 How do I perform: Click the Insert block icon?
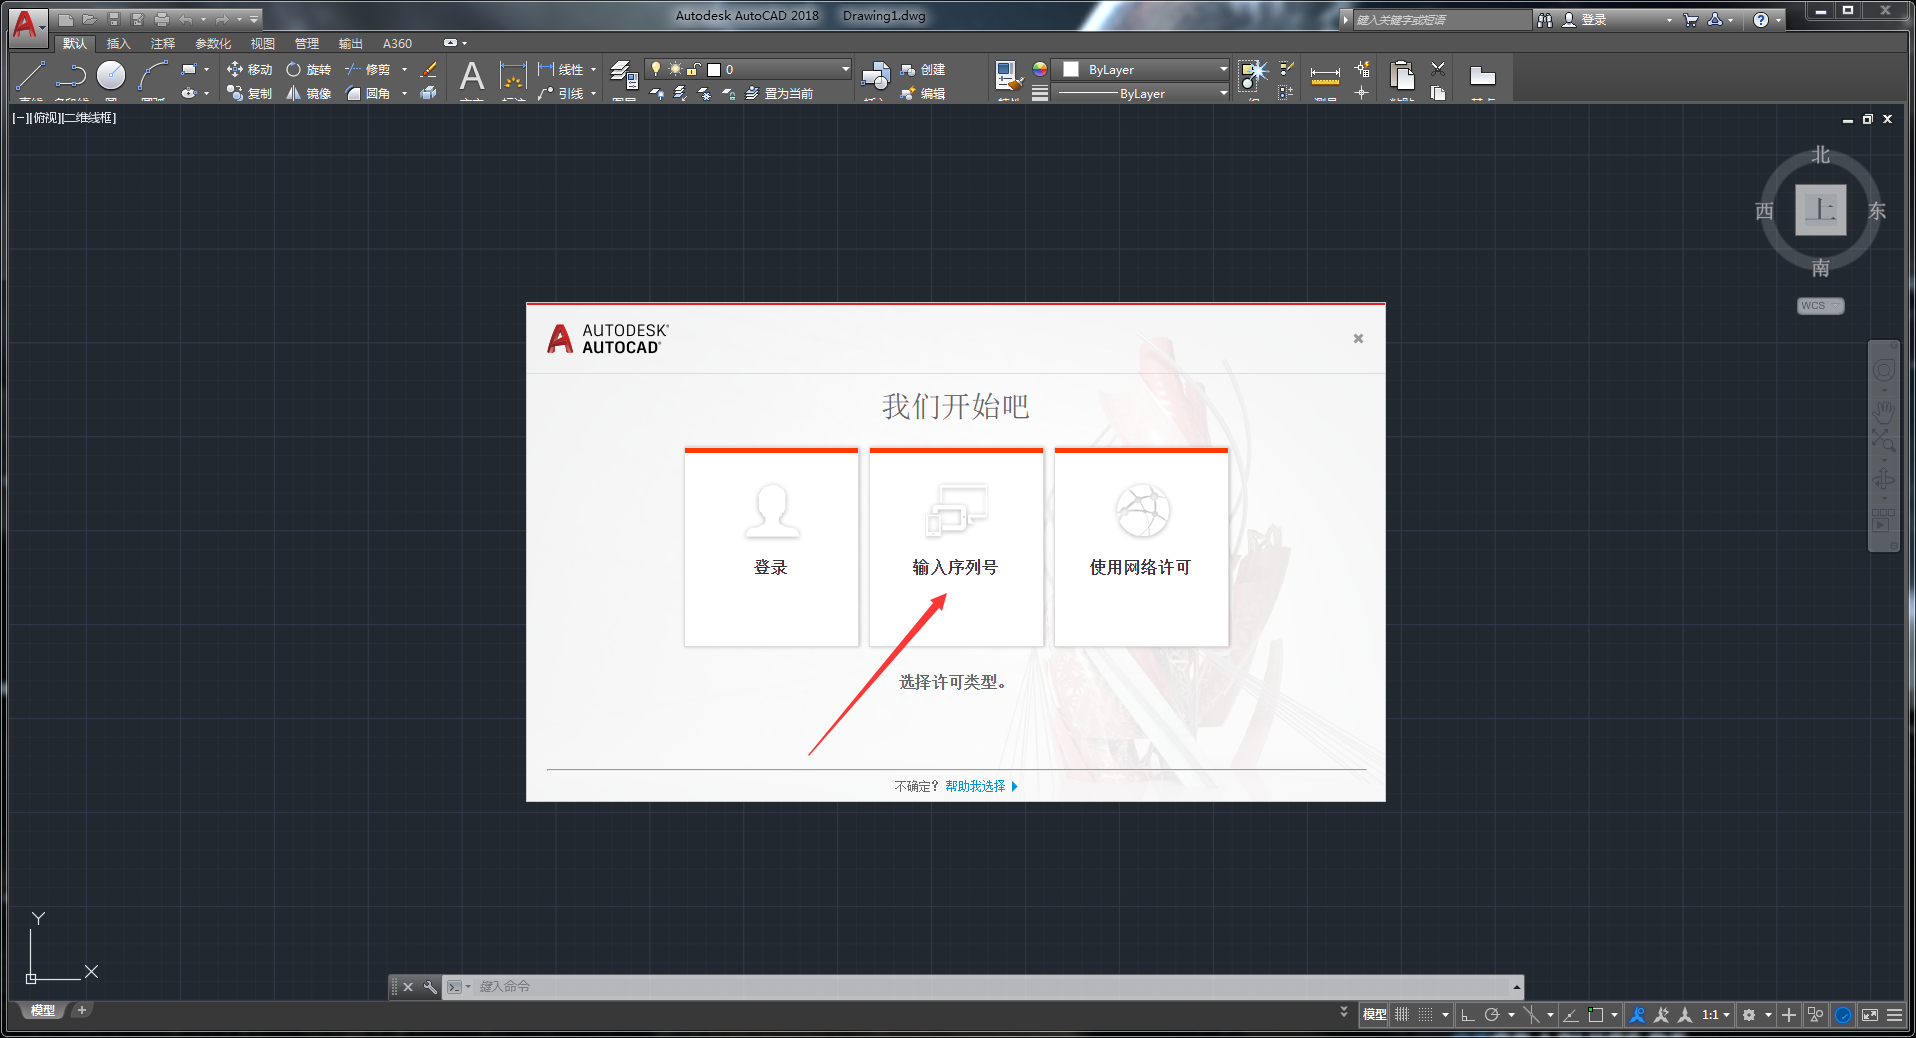point(876,75)
